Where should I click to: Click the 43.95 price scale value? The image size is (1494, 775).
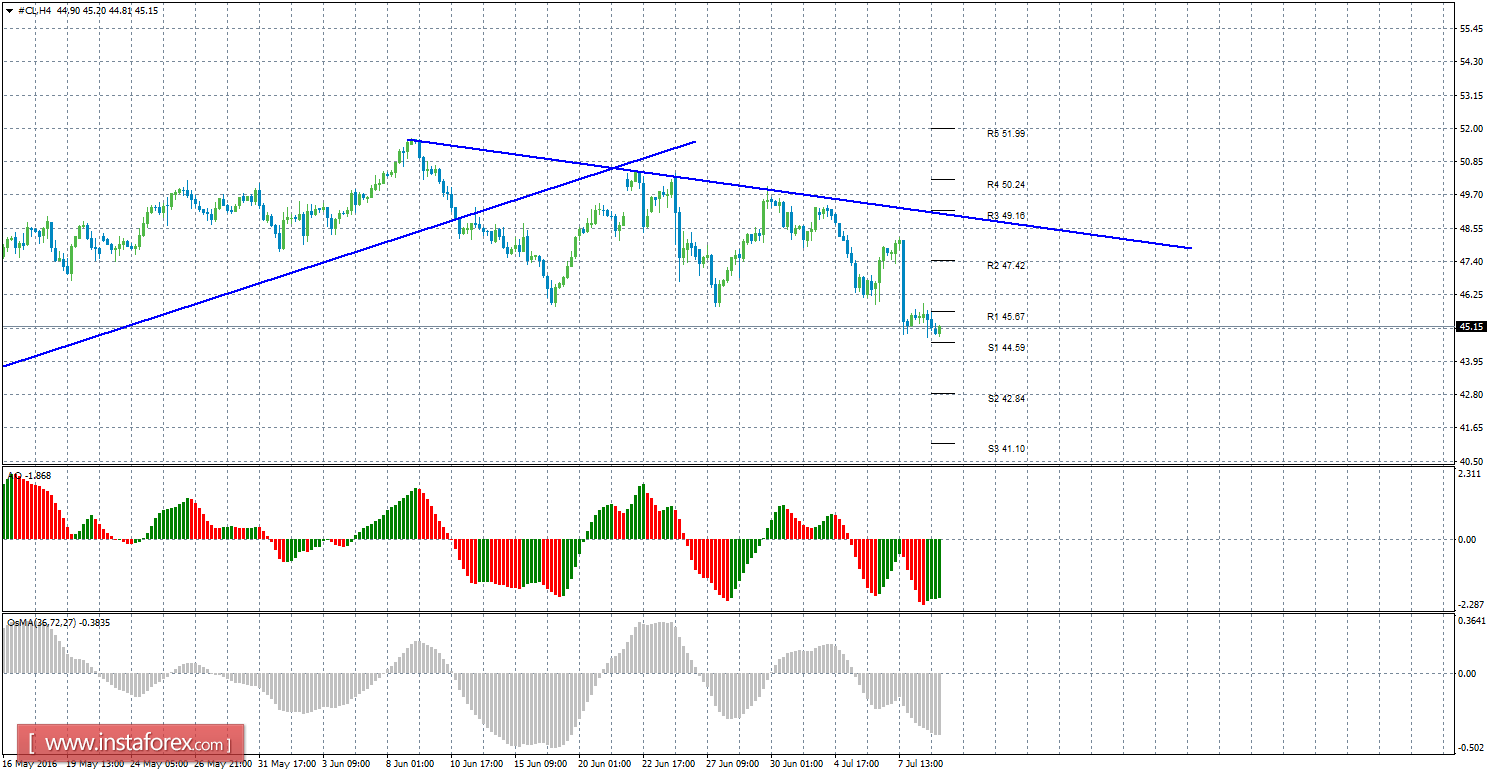pyautogui.click(x=1471, y=362)
